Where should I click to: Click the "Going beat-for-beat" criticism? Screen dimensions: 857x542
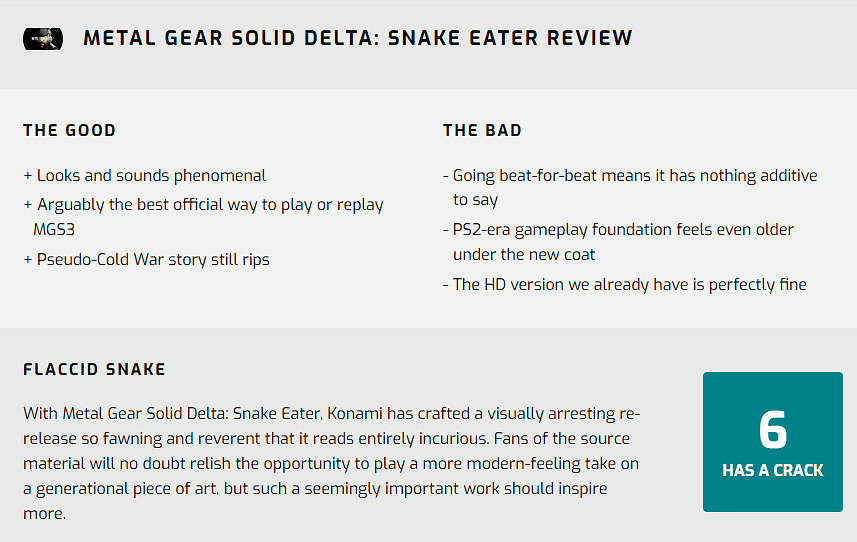pyautogui.click(x=634, y=176)
